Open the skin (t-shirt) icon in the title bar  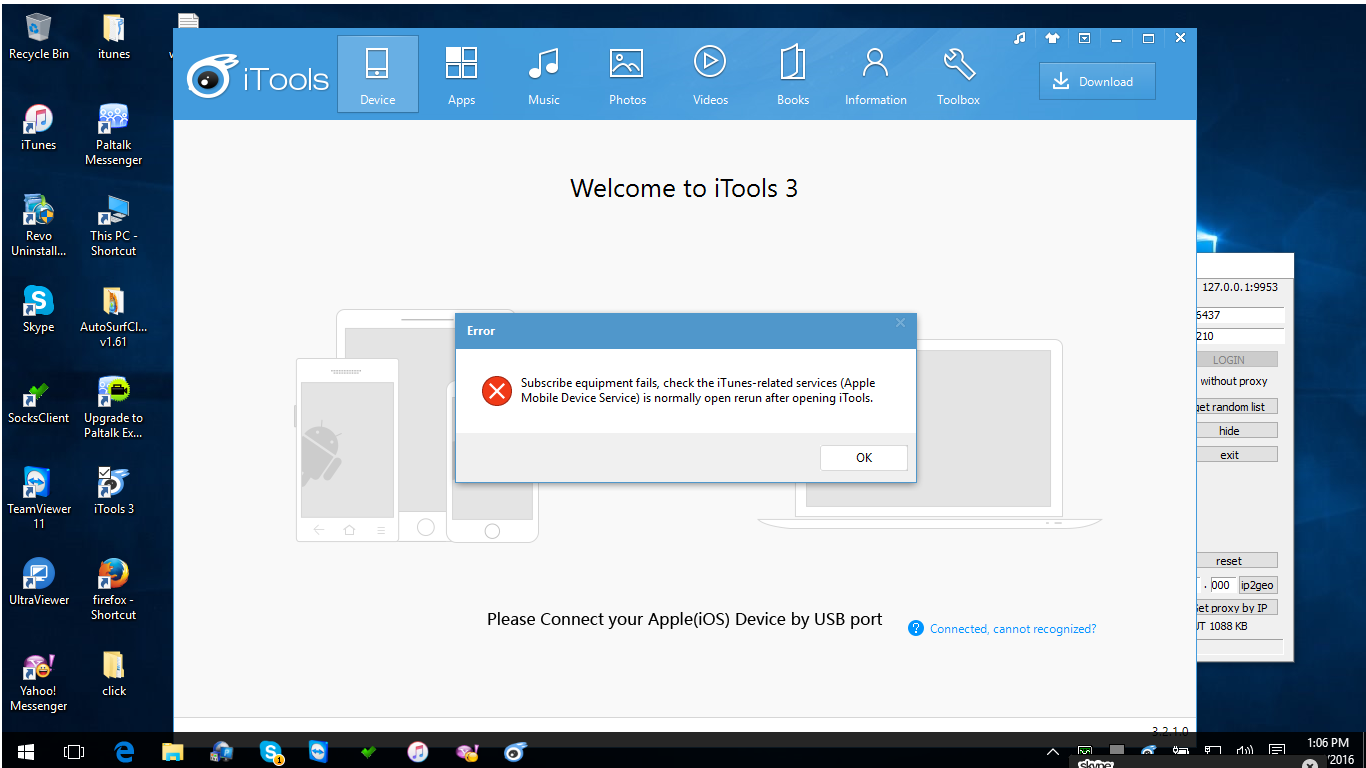pos(1052,38)
